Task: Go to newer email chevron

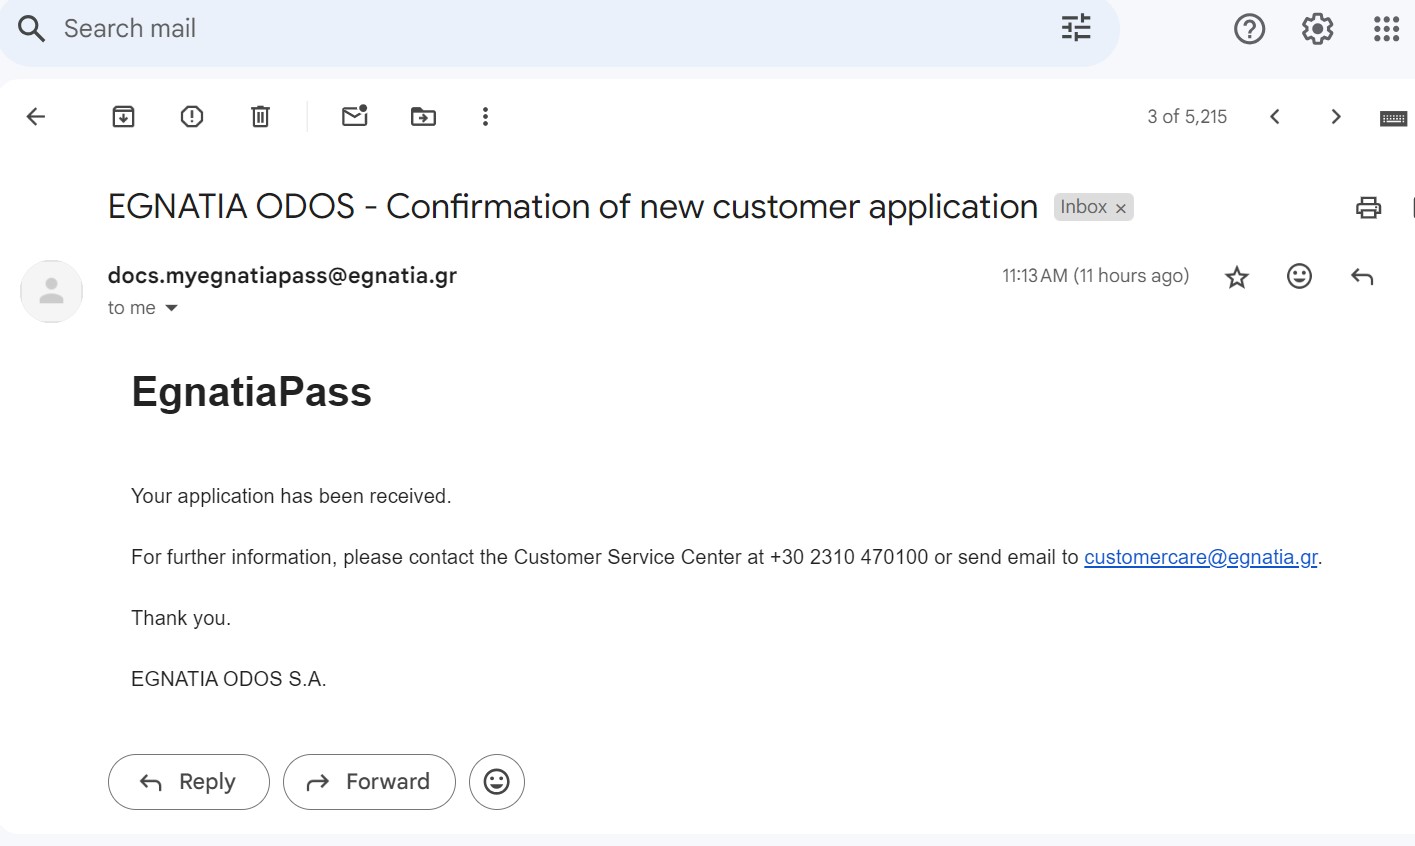Action: coord(1274,117)
